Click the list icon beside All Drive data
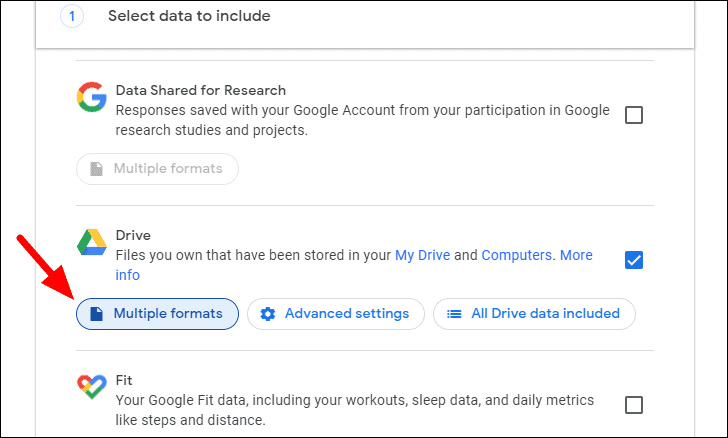This screenshot has width=728, height=438. pos(454,314)
